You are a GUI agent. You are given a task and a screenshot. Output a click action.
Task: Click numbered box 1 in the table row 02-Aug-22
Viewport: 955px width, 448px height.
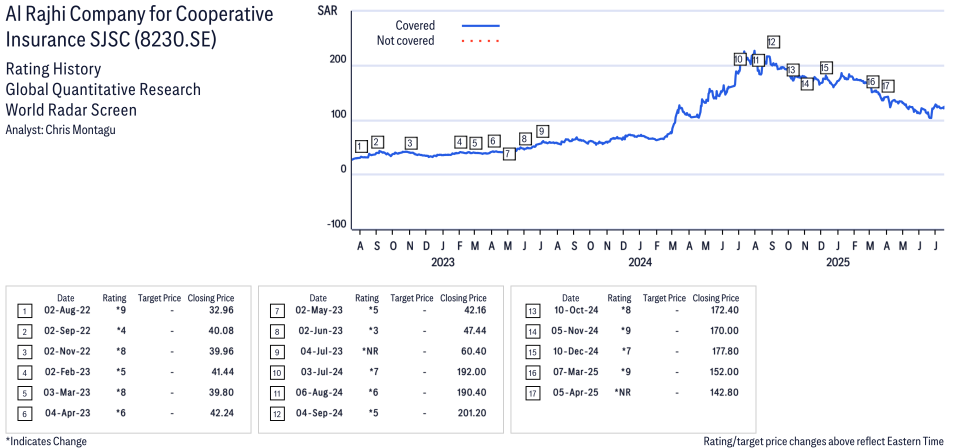coord(24,312)
